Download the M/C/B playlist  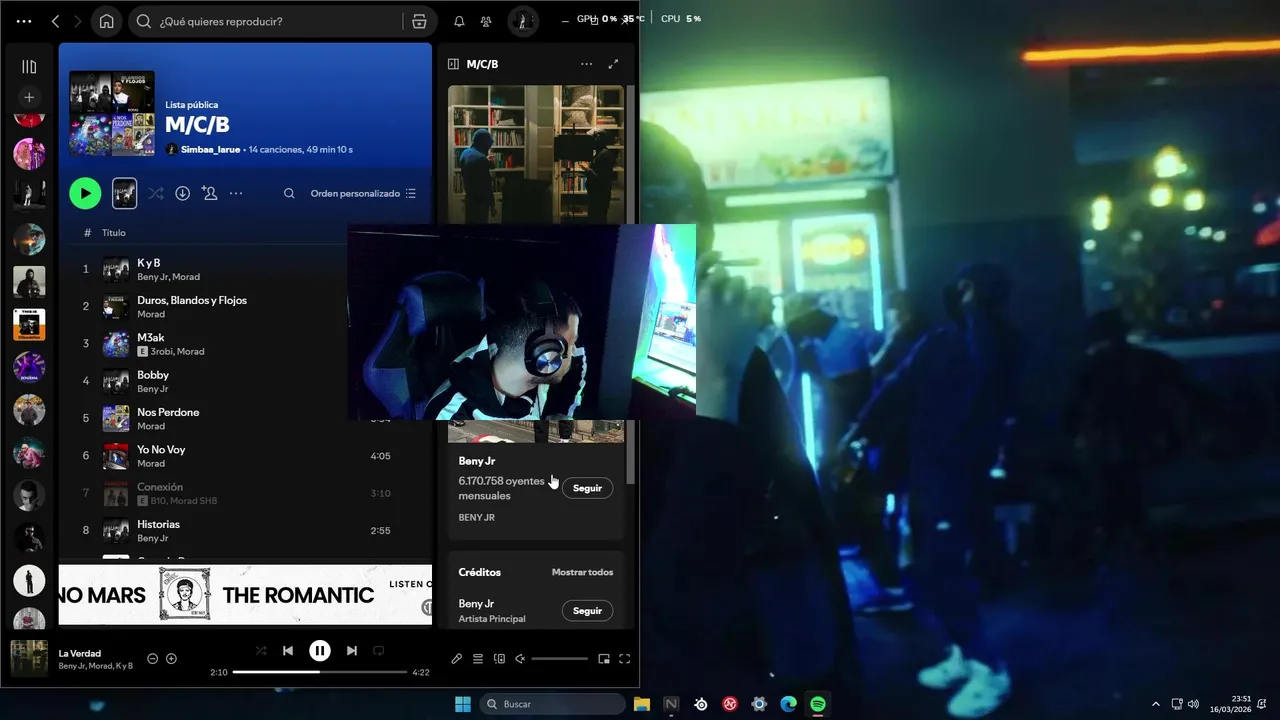click(x=182, y=193)
